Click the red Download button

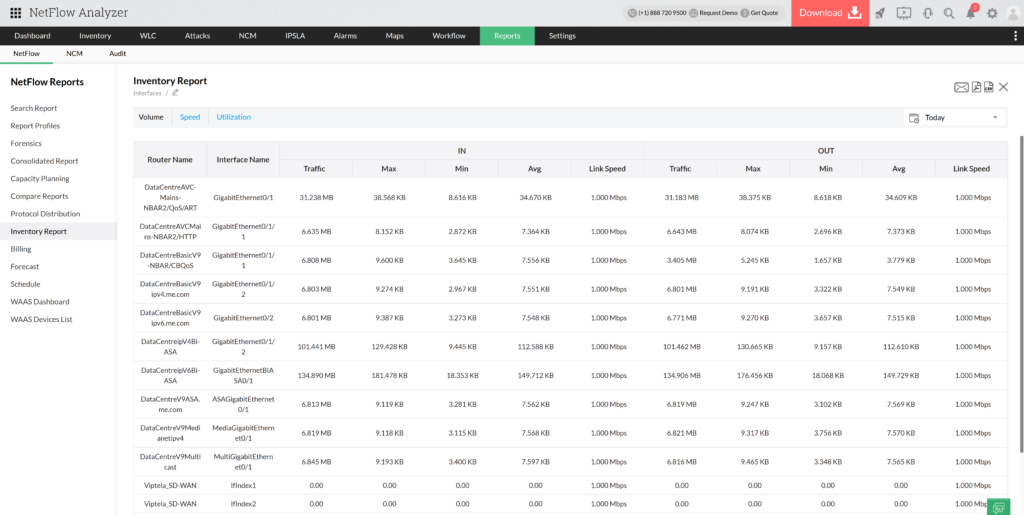[829, 13]
